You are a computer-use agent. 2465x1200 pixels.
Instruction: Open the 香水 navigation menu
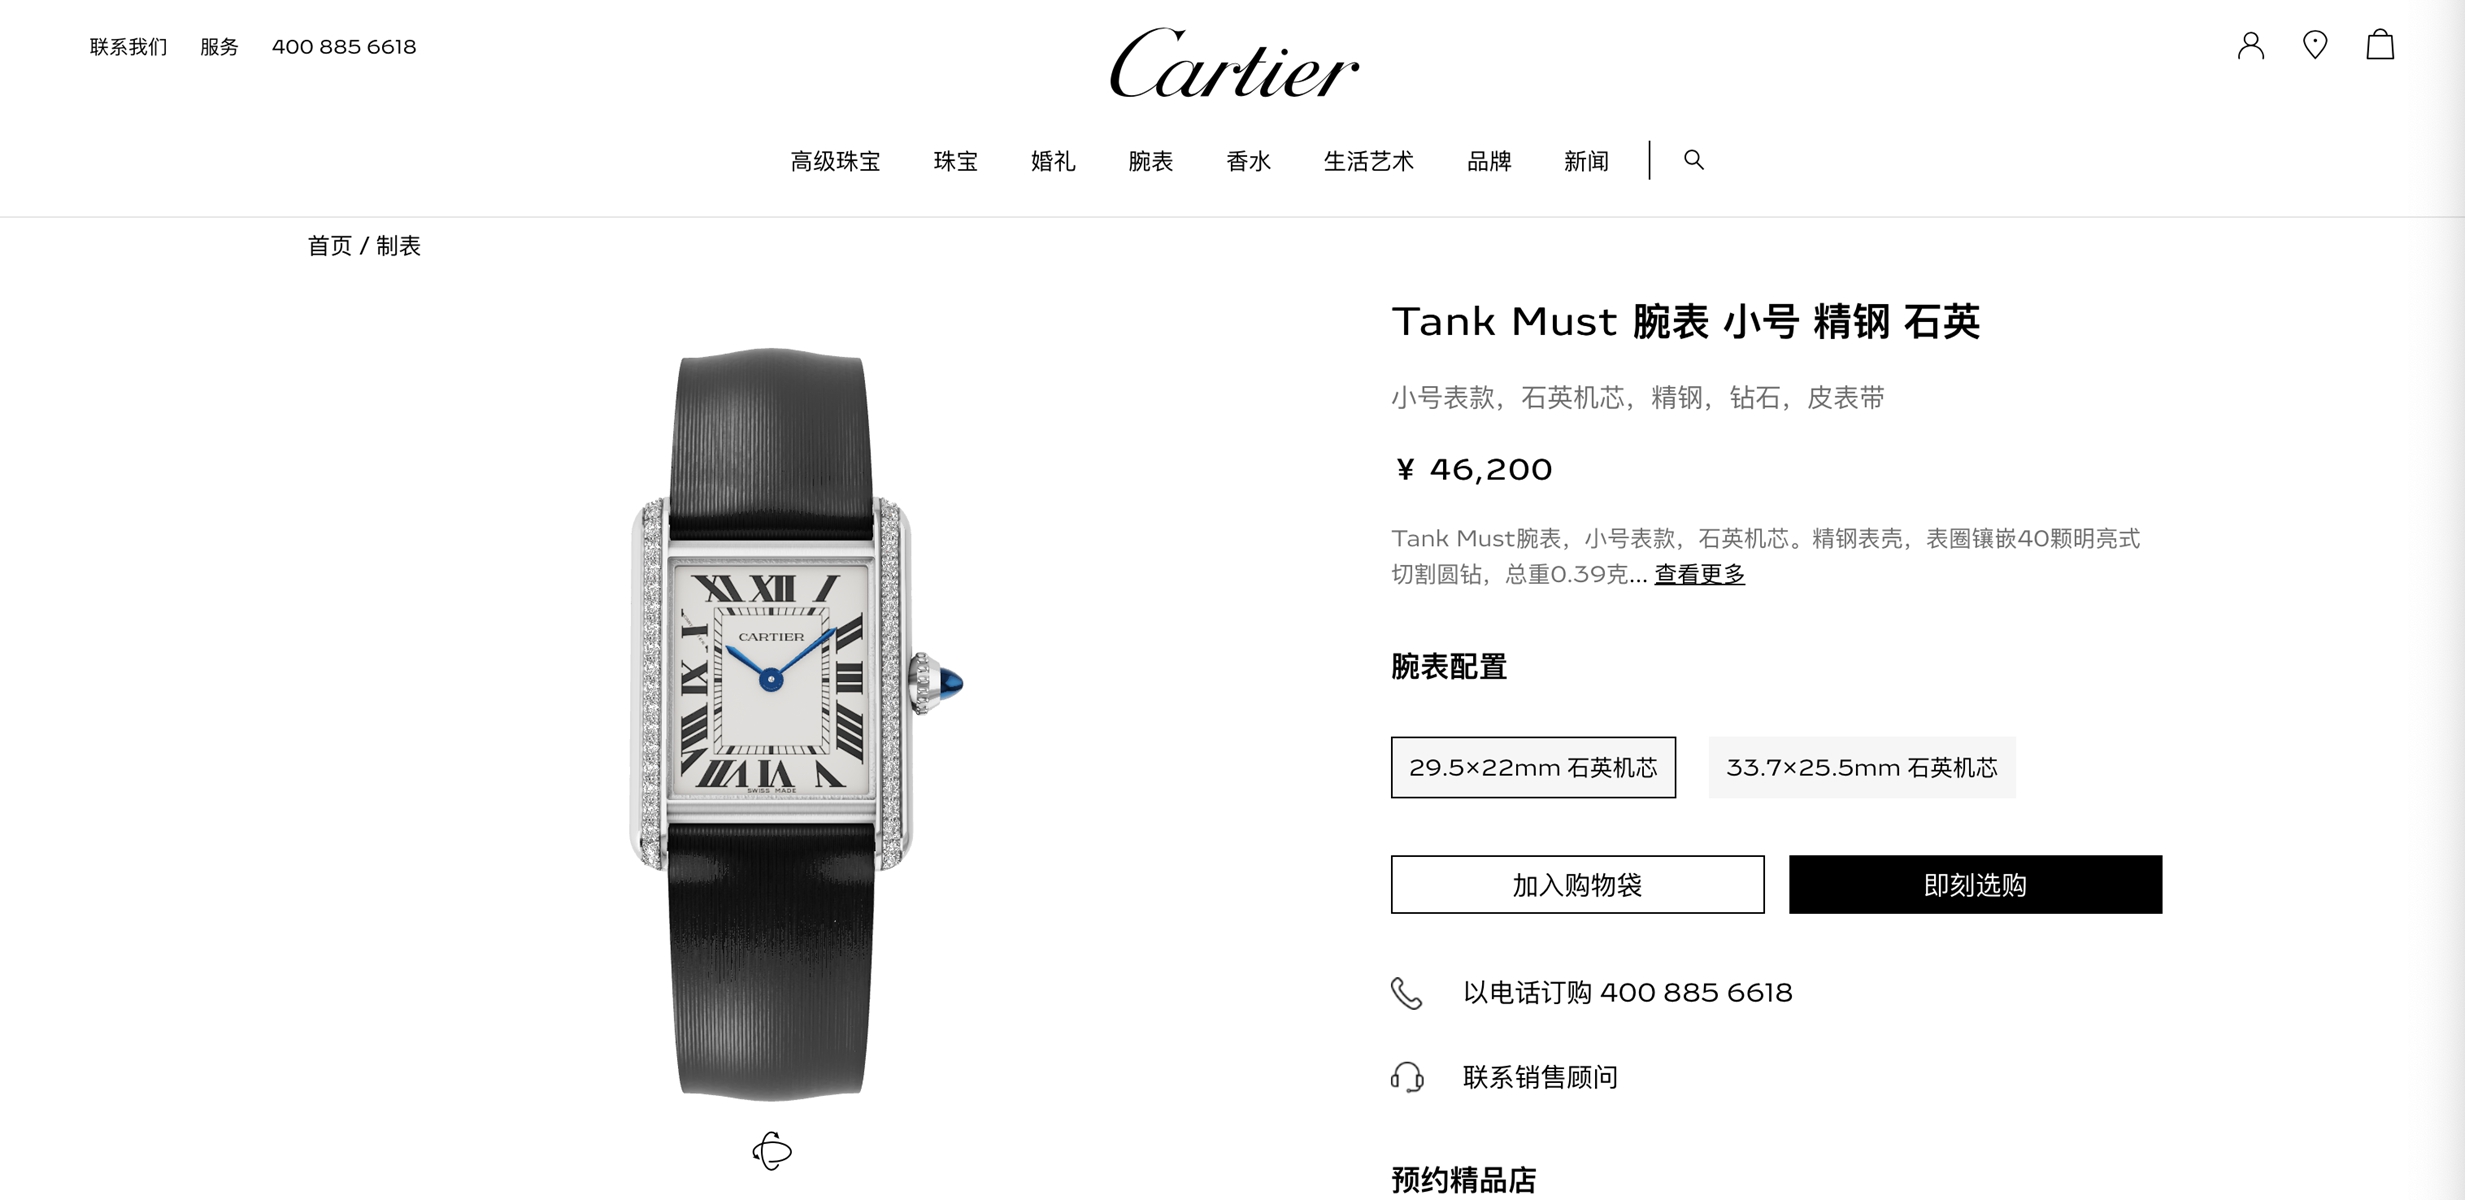pos(1249,161)
